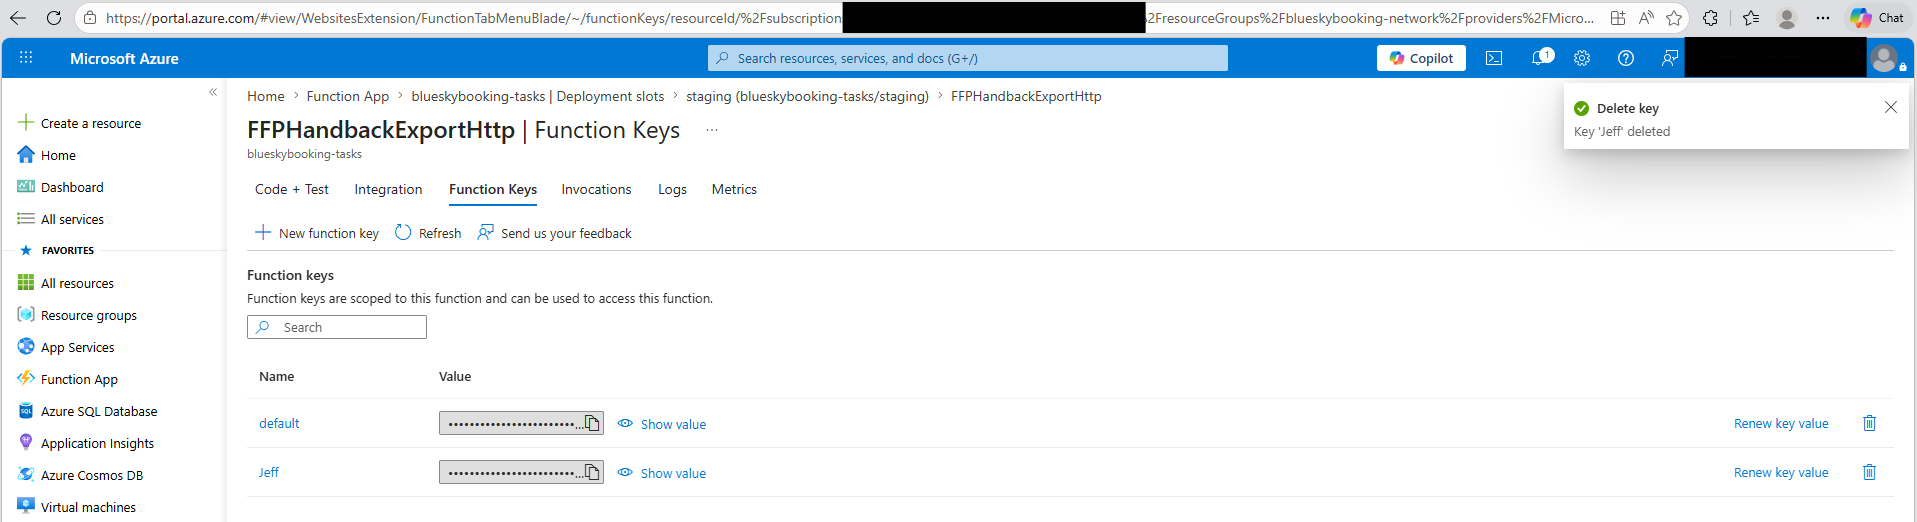
Task: Switch to Invocations tab
Action: tap(596, 189)
